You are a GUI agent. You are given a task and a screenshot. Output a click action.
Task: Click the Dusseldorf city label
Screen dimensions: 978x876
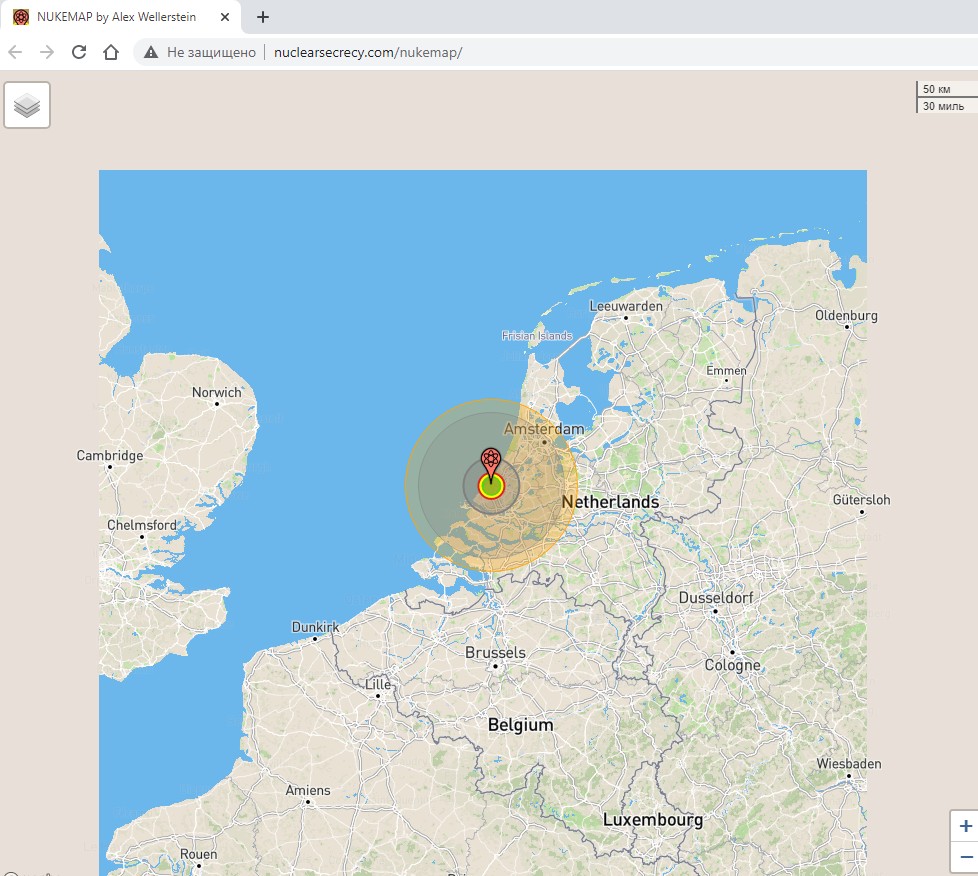(x=715, y=598)
